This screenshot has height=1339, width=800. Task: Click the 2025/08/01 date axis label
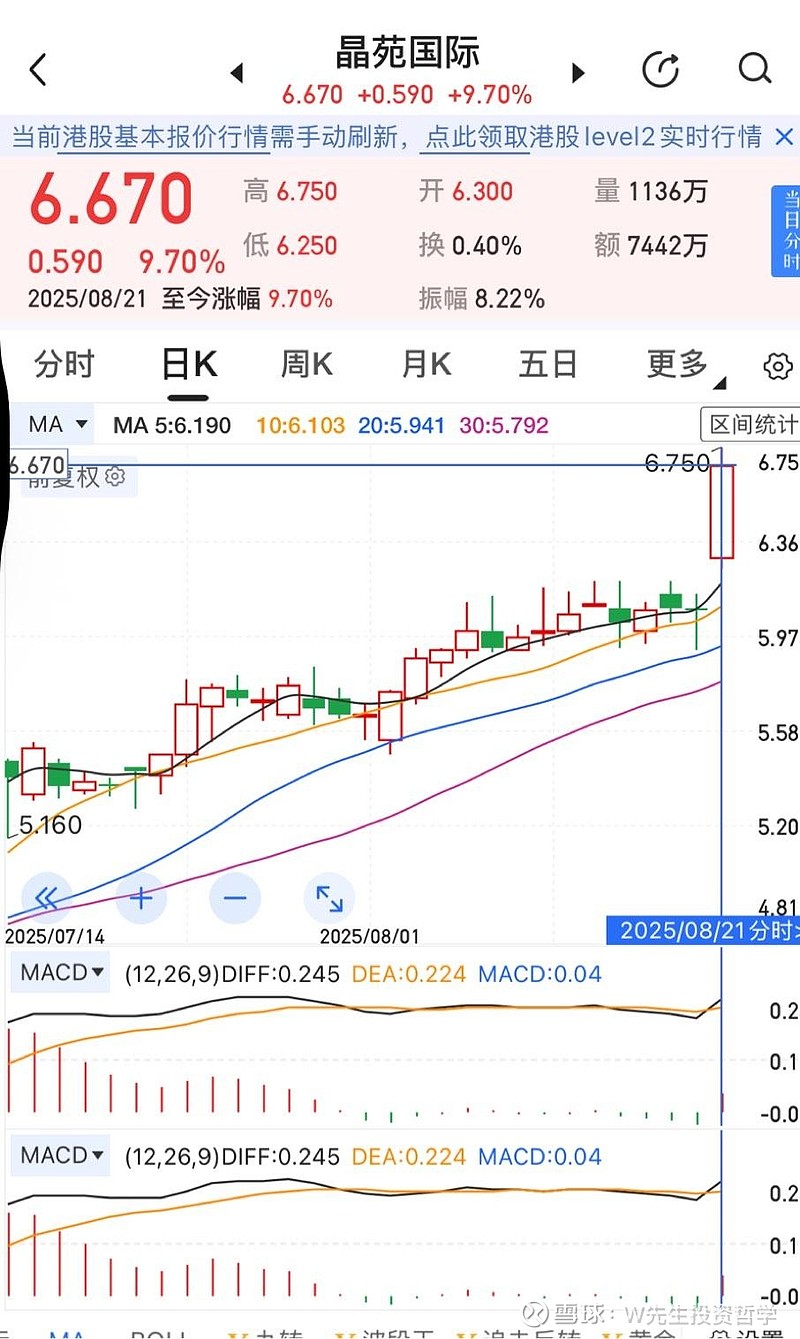369,937
